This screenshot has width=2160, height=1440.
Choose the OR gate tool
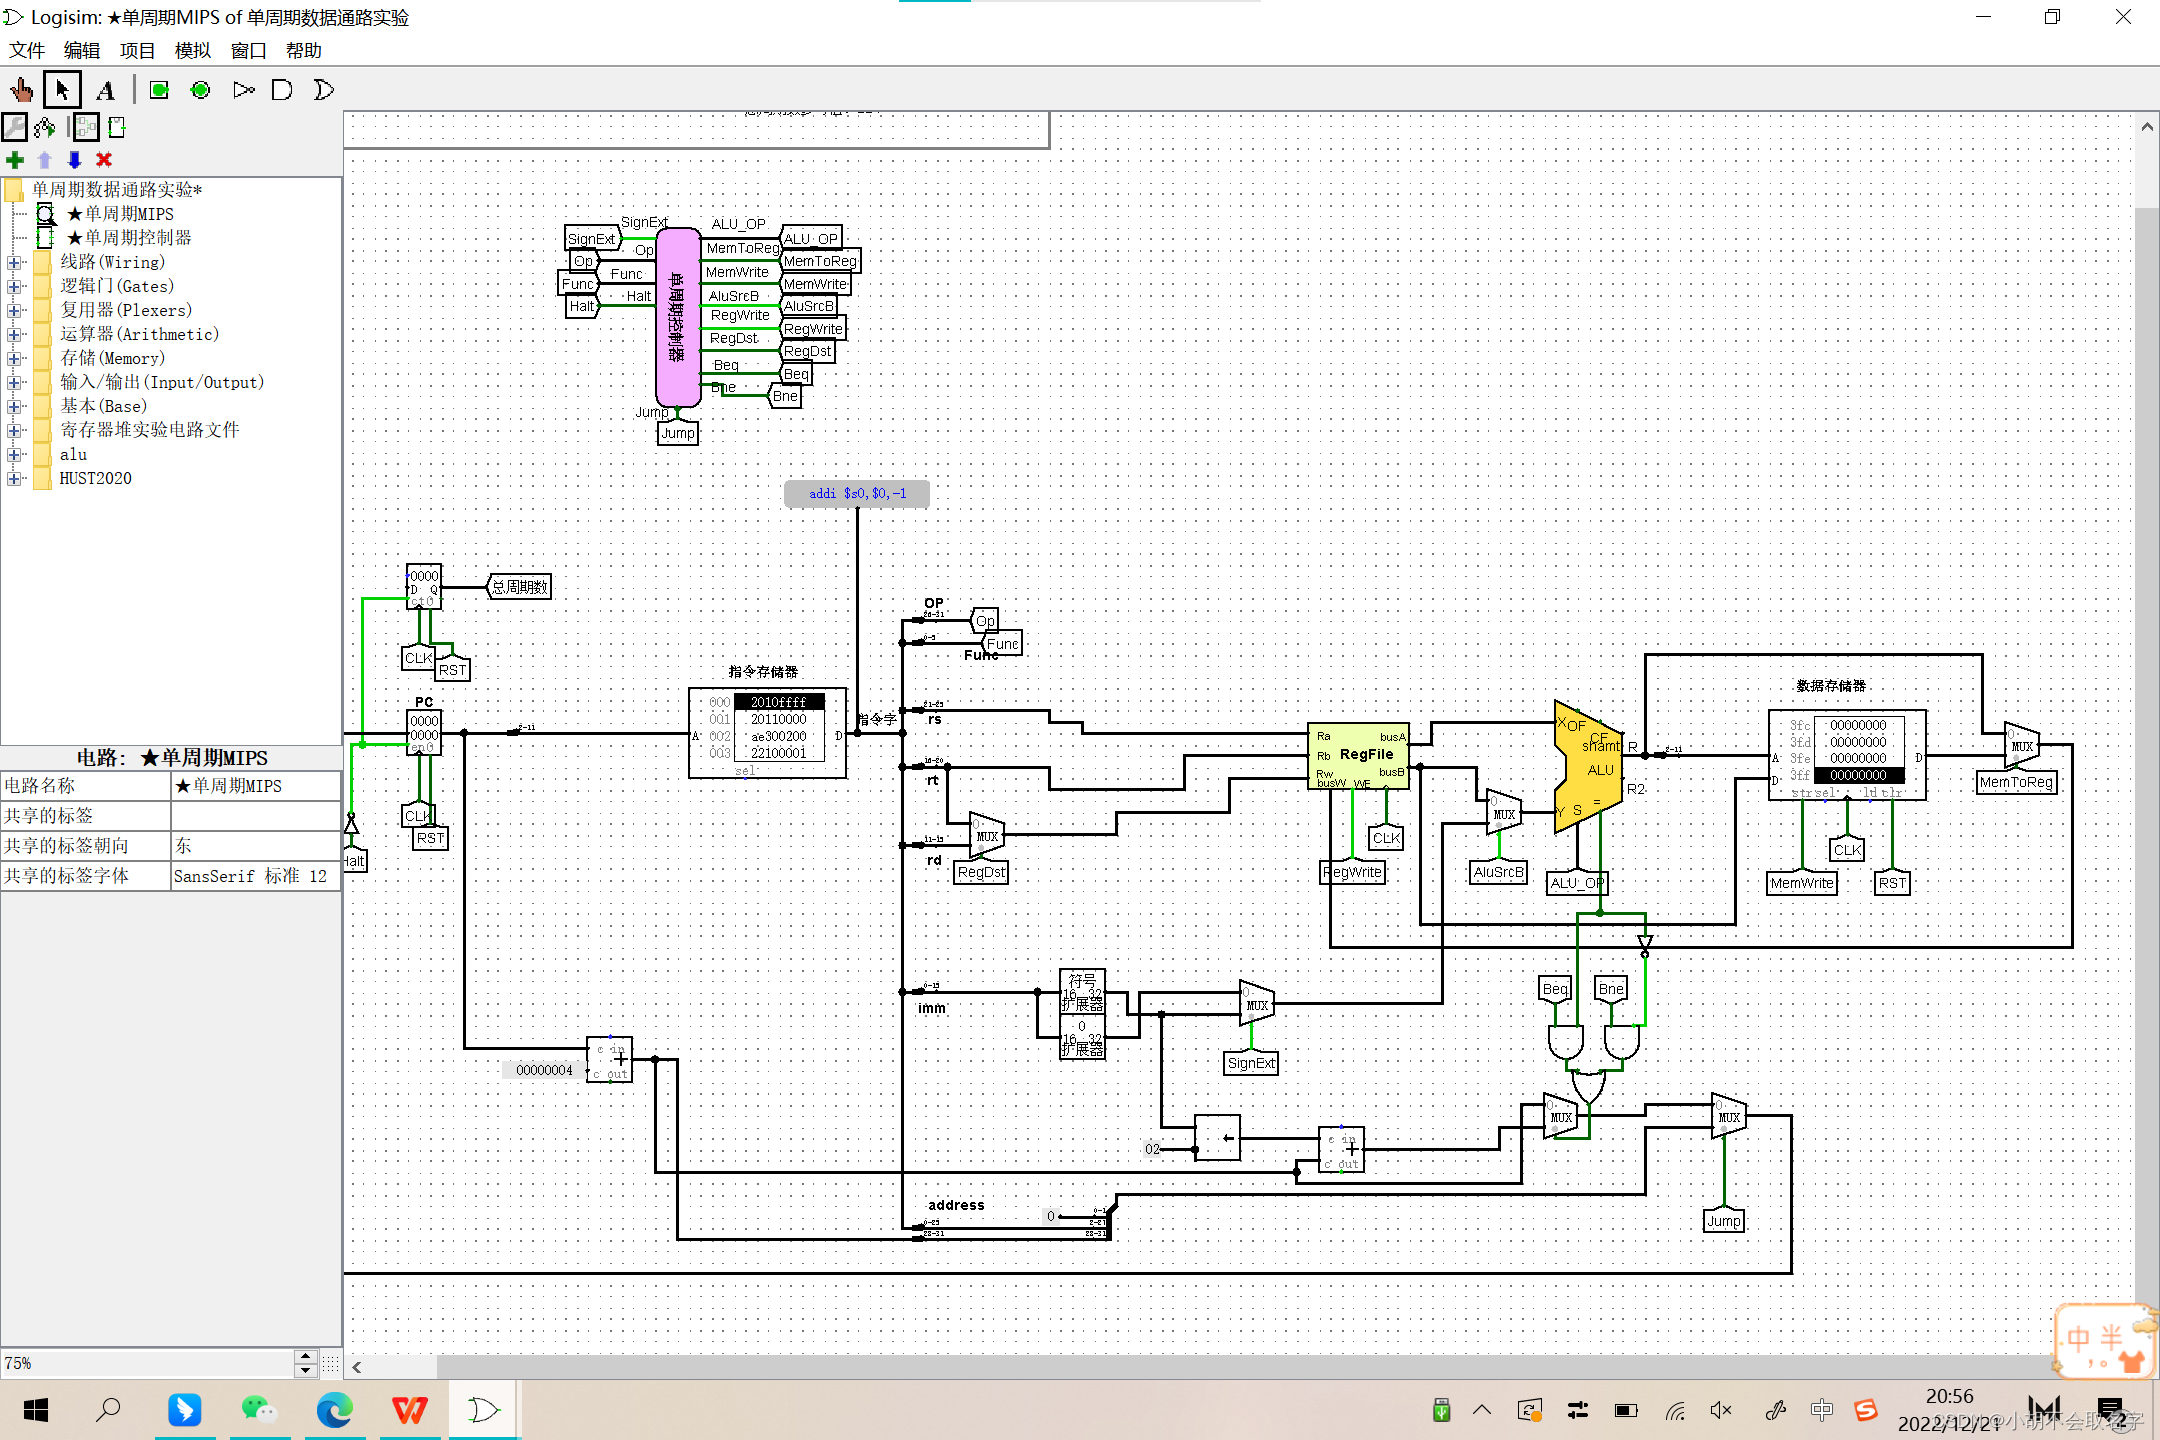[x=323, y=90]
